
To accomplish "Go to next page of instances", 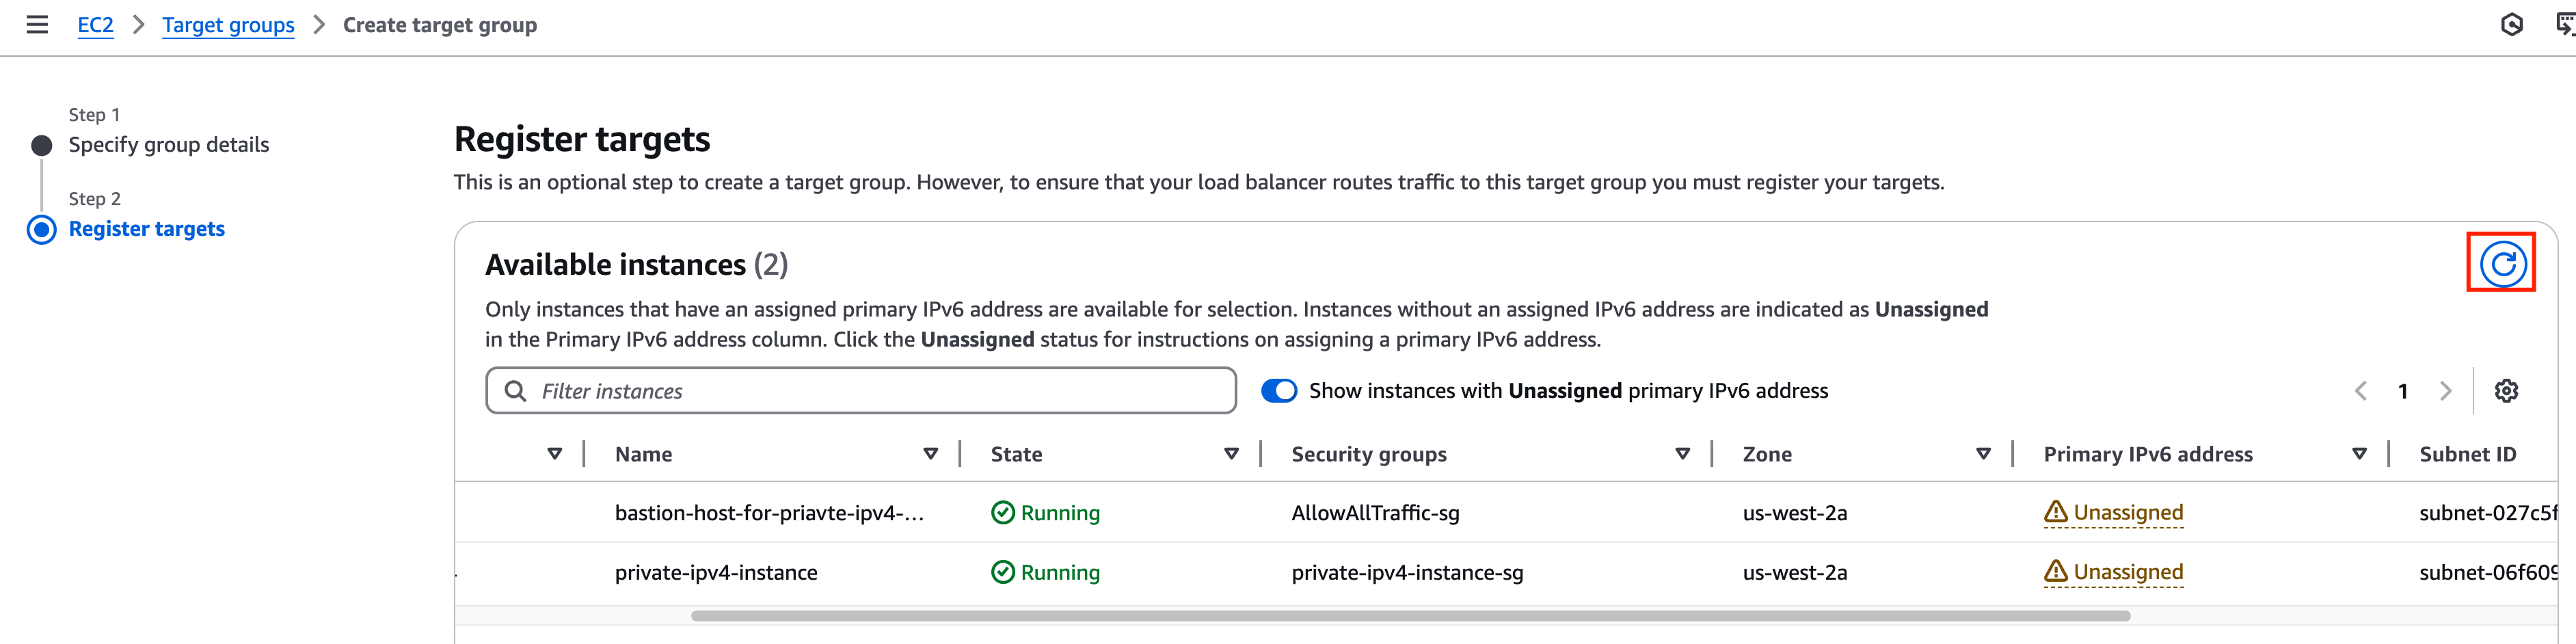I will pos(2446,391).
